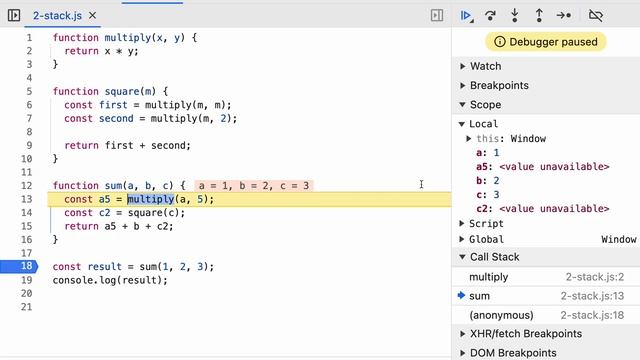This screenshot has height=360, width=640.
Task: Select the (anonymous) call stack frame
Action: coord(546,315)
